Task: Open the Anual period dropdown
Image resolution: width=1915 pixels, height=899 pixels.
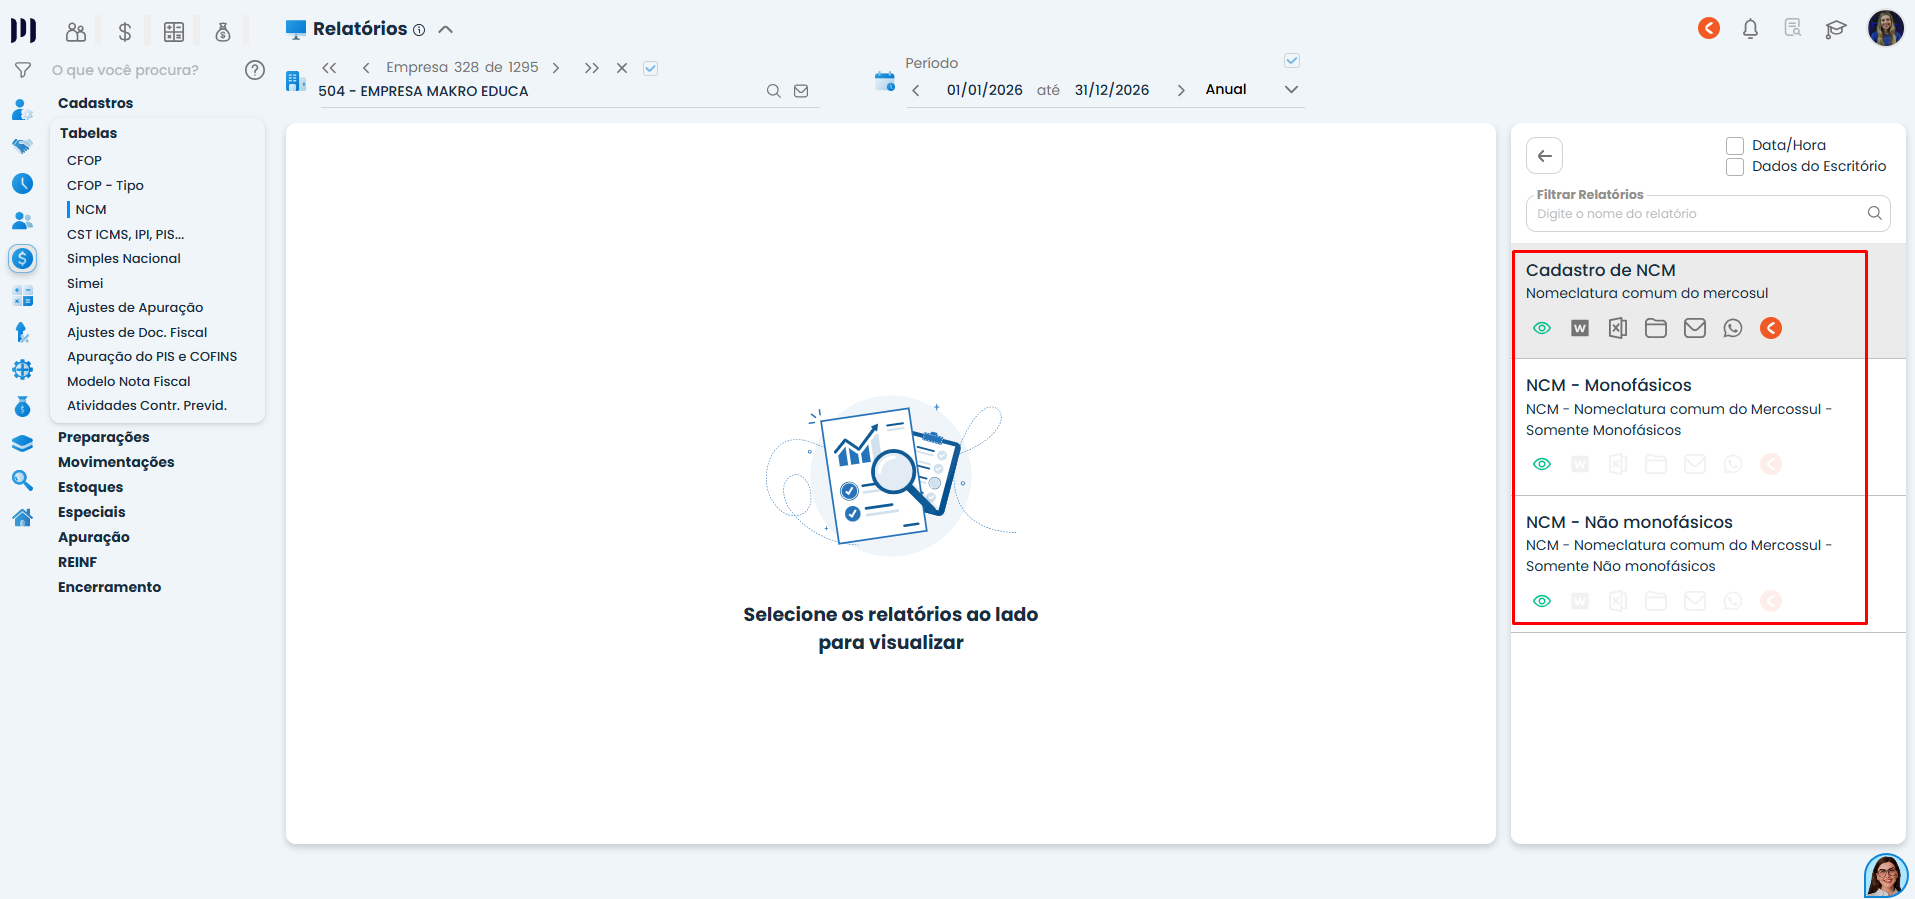Action: click(1291, 90)
